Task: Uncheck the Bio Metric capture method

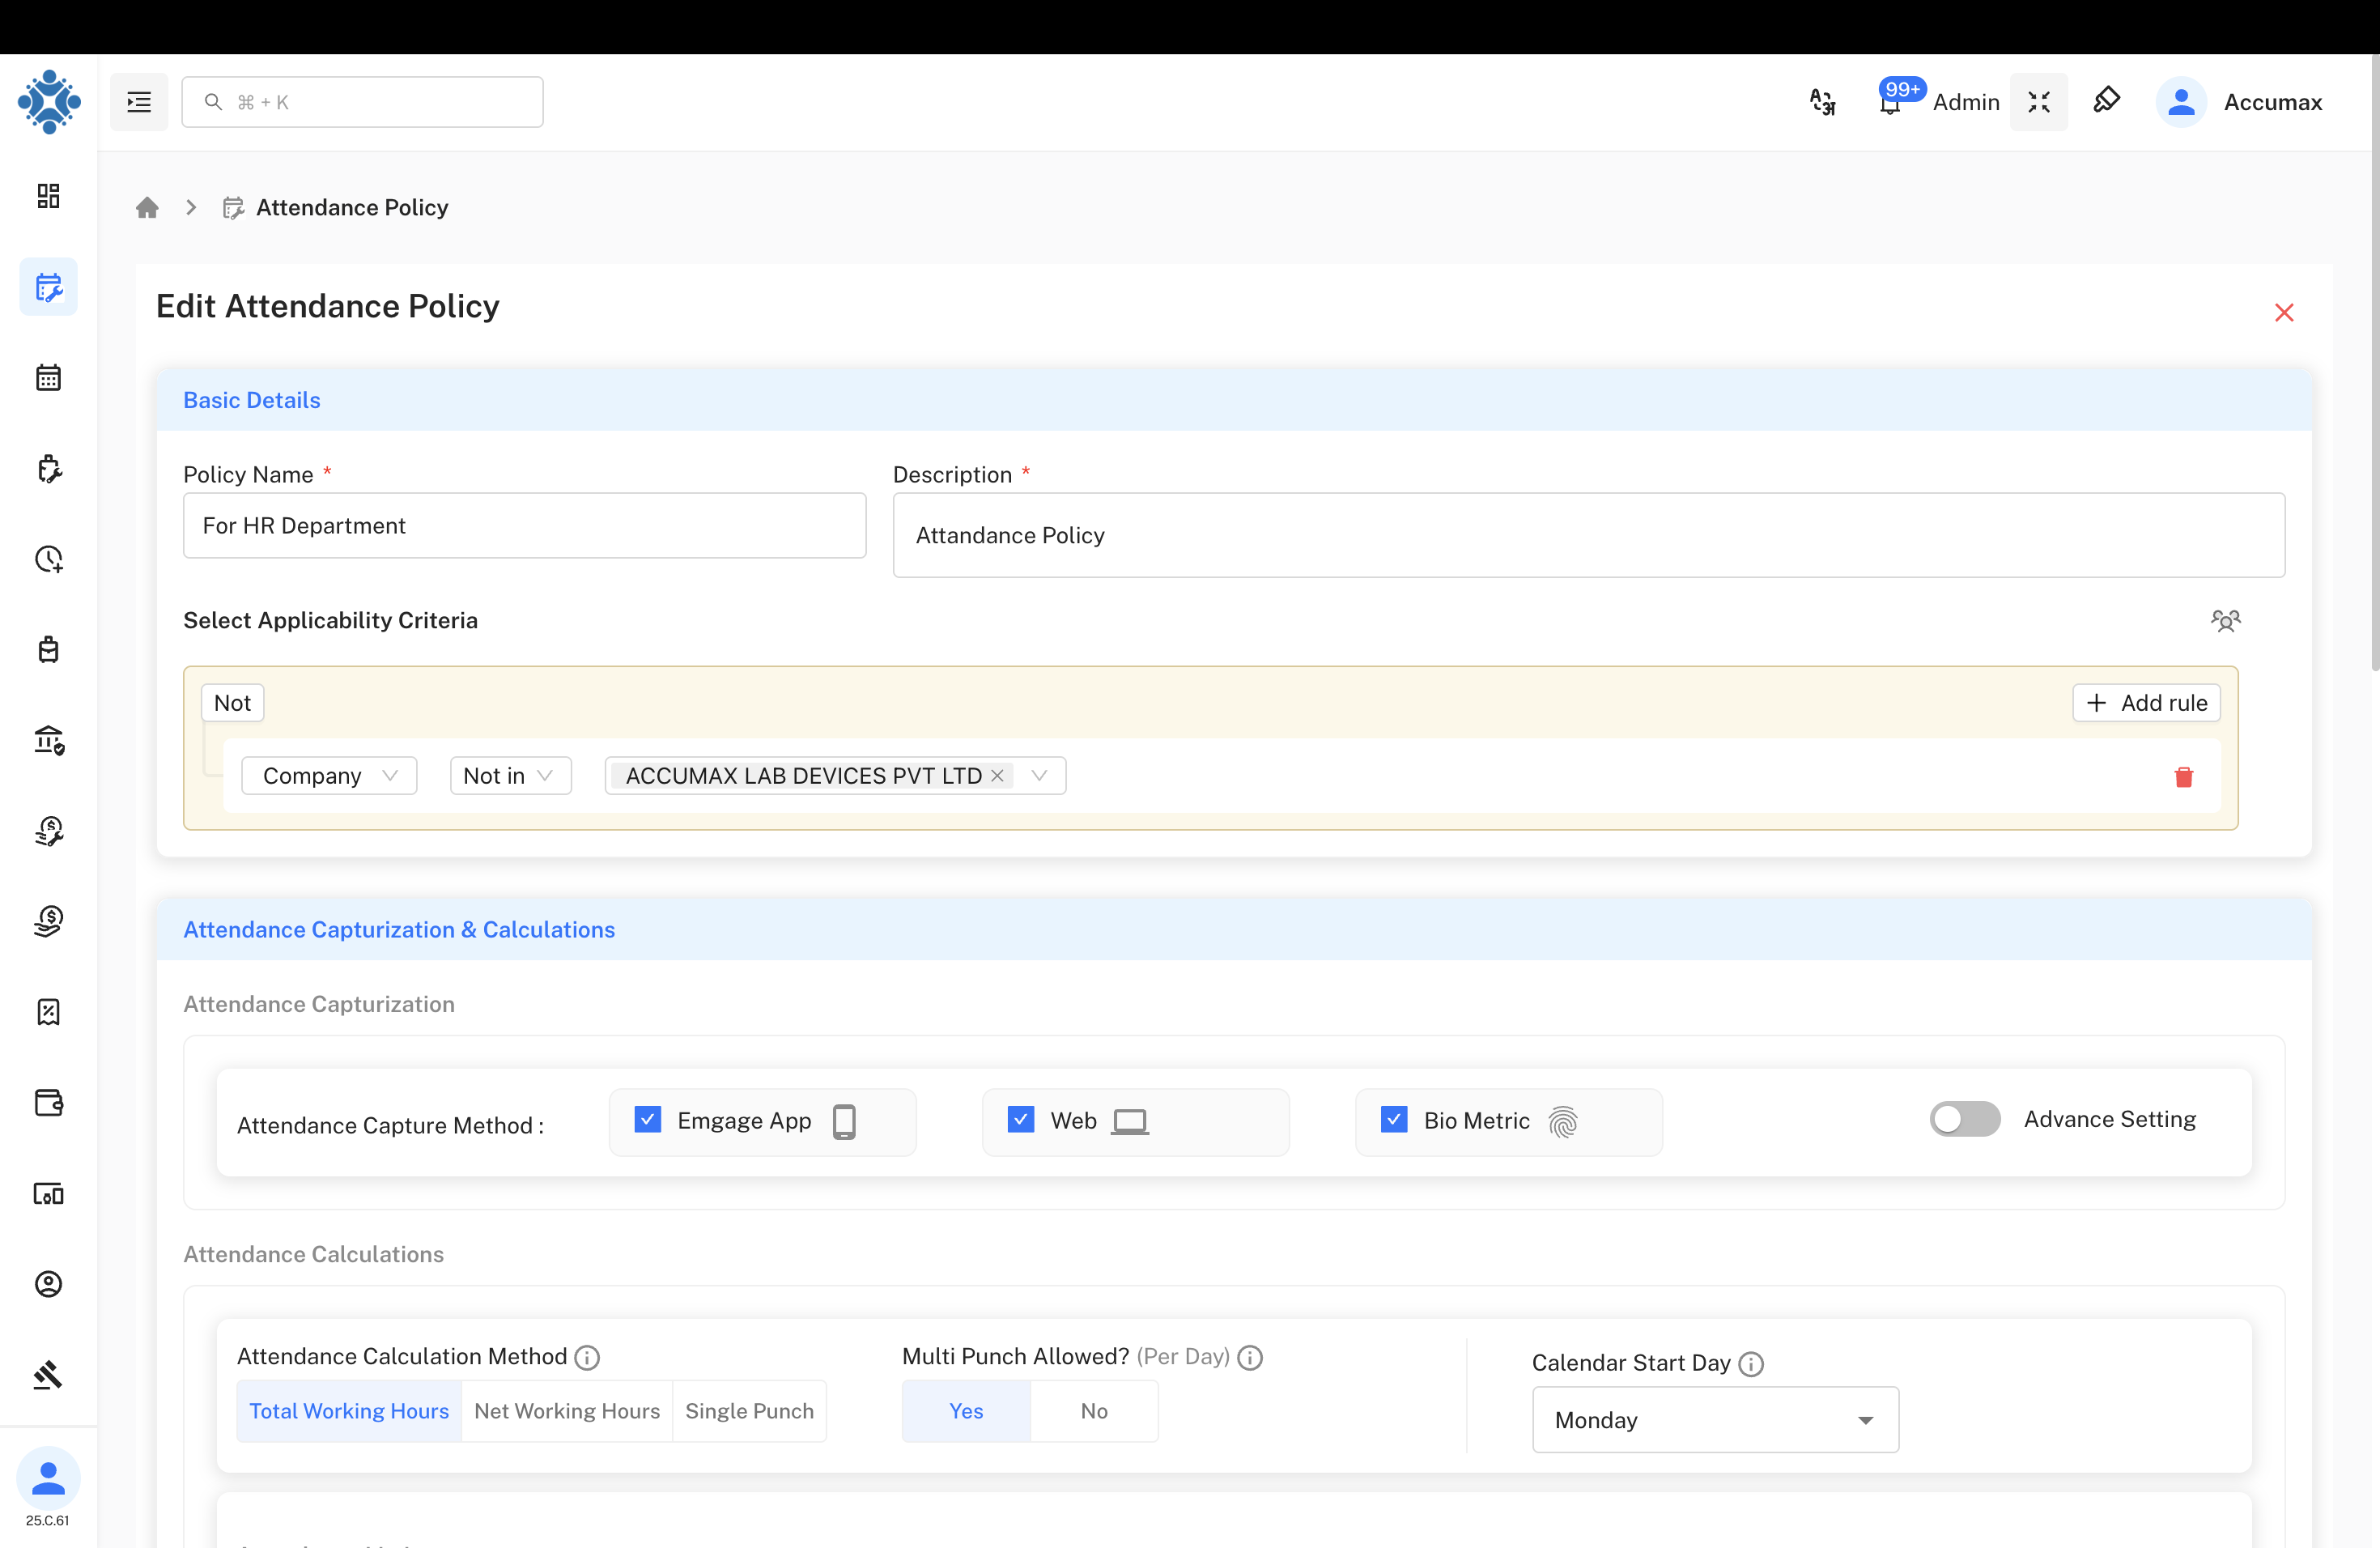Action: [1393, 1120]
